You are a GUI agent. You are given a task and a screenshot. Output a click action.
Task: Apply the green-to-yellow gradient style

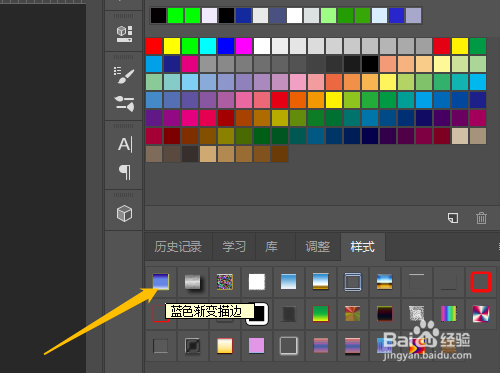pyautogui.click(x=321, y=314)
